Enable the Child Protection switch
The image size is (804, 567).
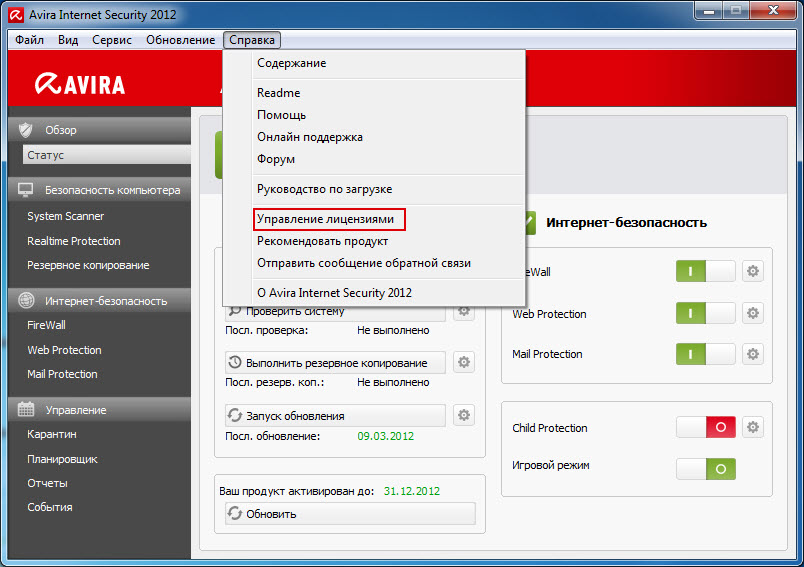coord(706,427)
